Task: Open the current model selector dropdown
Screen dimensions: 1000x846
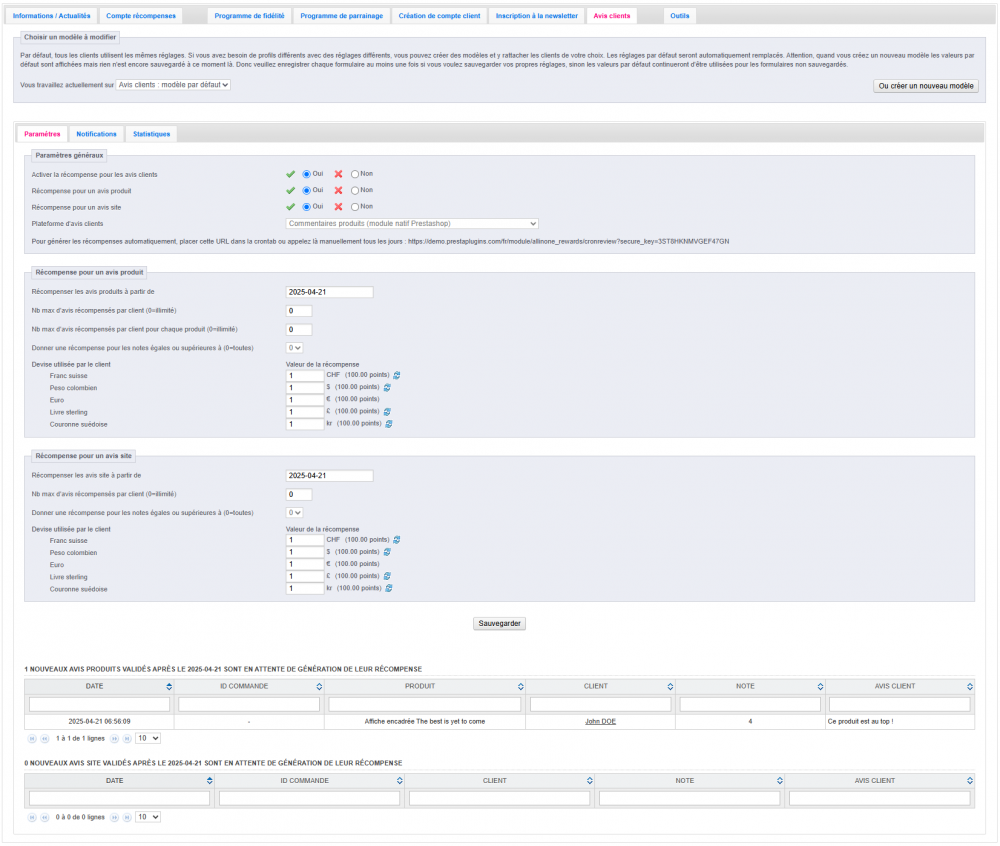Action: click(x=173, y=85)
